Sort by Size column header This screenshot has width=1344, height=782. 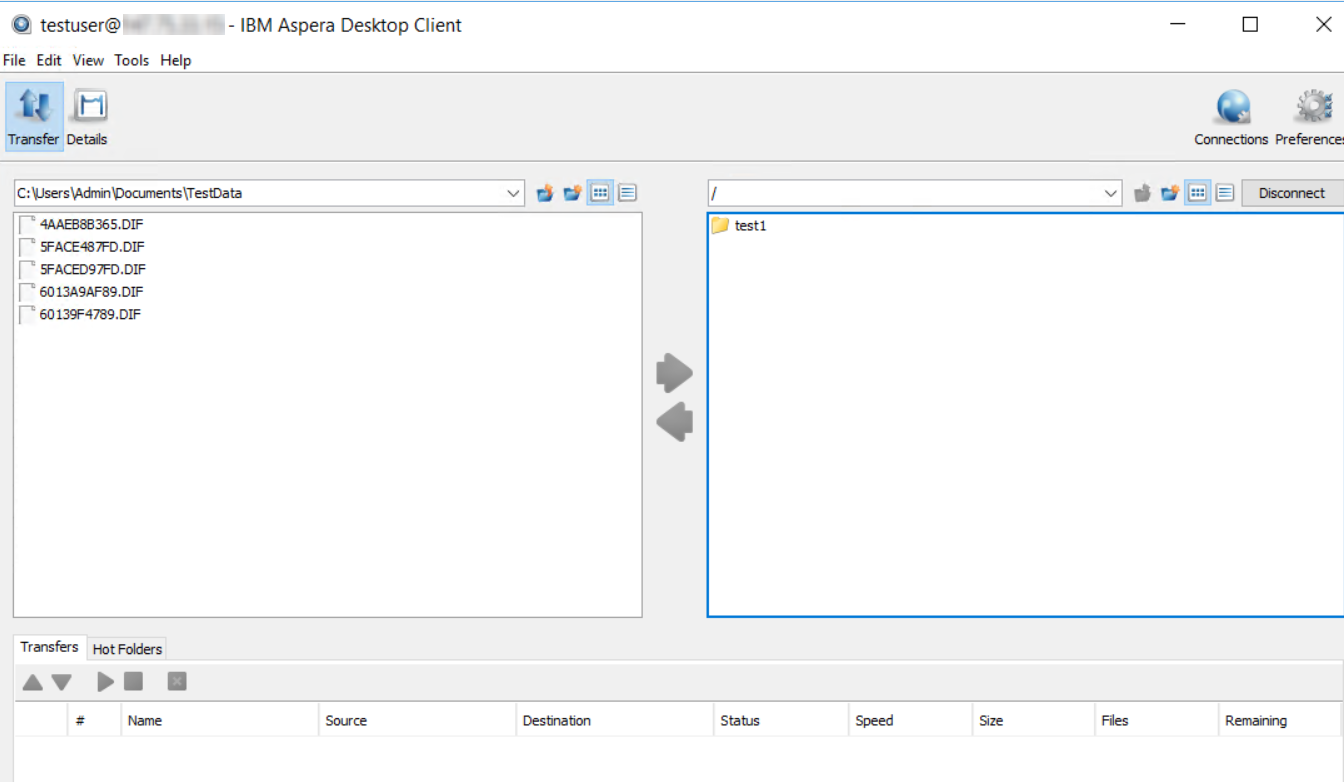pyautogui.click(x=1034, y=720)
